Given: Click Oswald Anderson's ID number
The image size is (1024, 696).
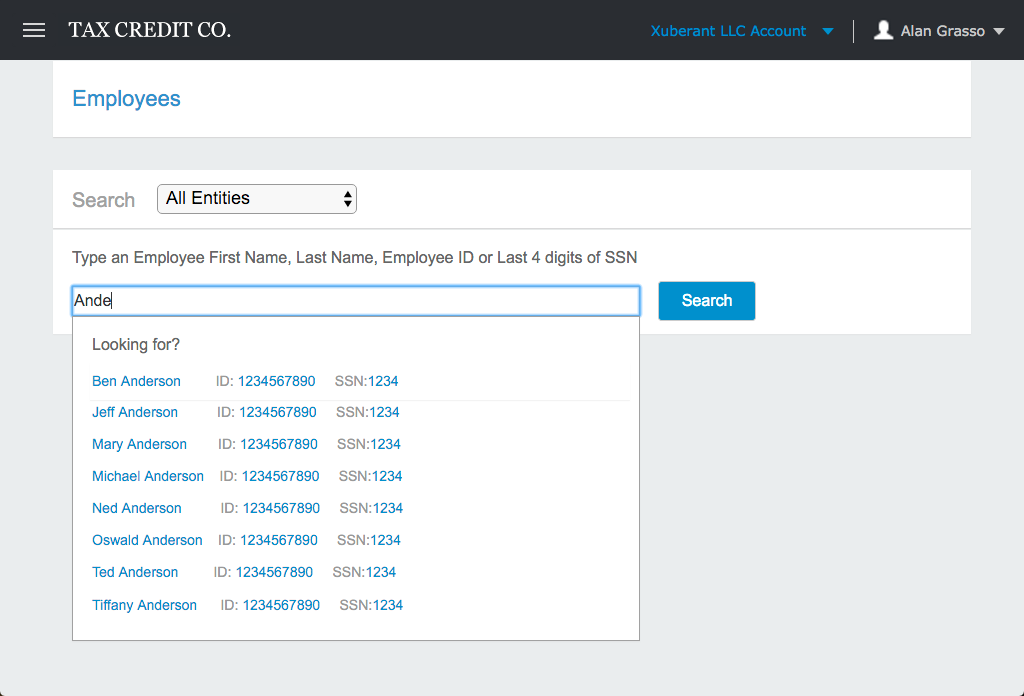Looking at the screenshot, I should [x=280, y=541].
